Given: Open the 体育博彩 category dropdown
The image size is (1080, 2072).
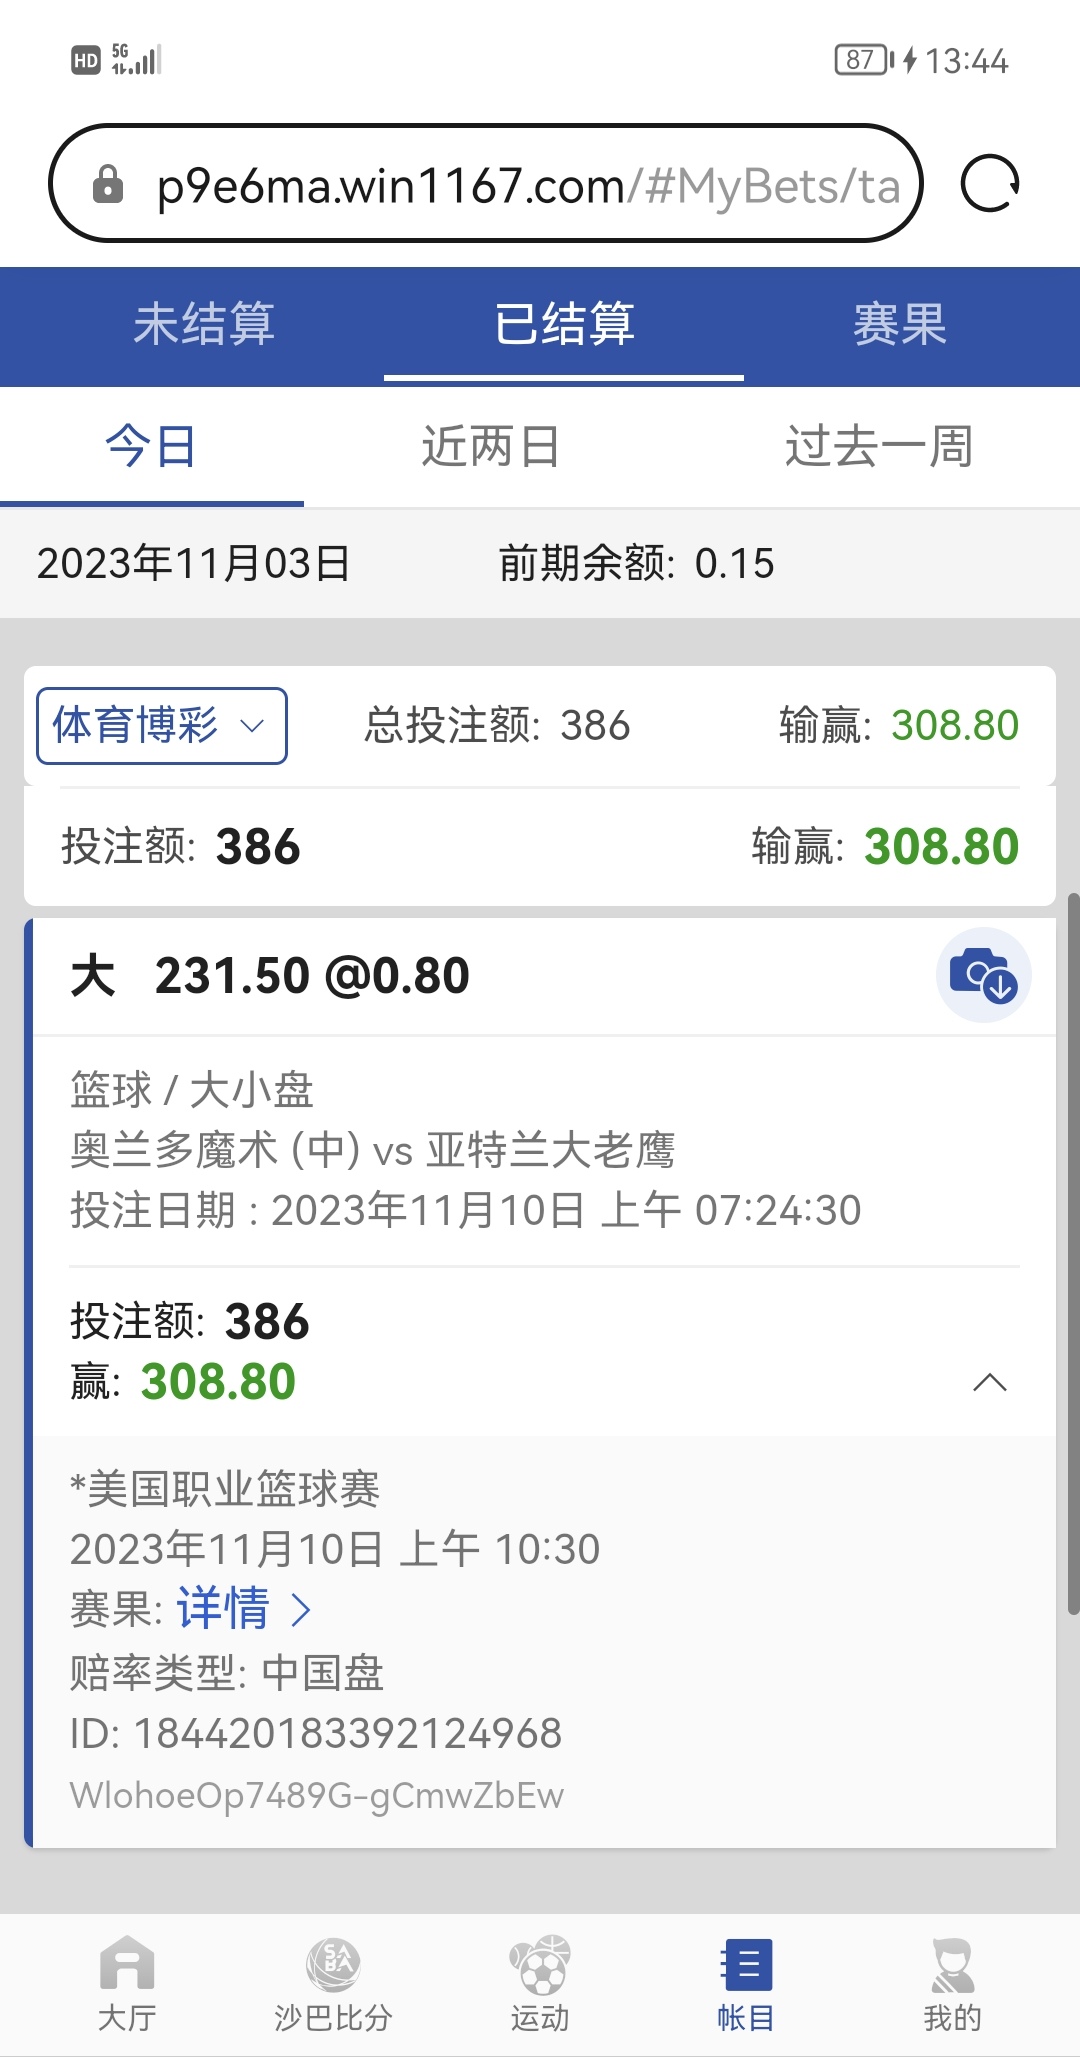Looking at the screenshot, I should coord(162,726).
